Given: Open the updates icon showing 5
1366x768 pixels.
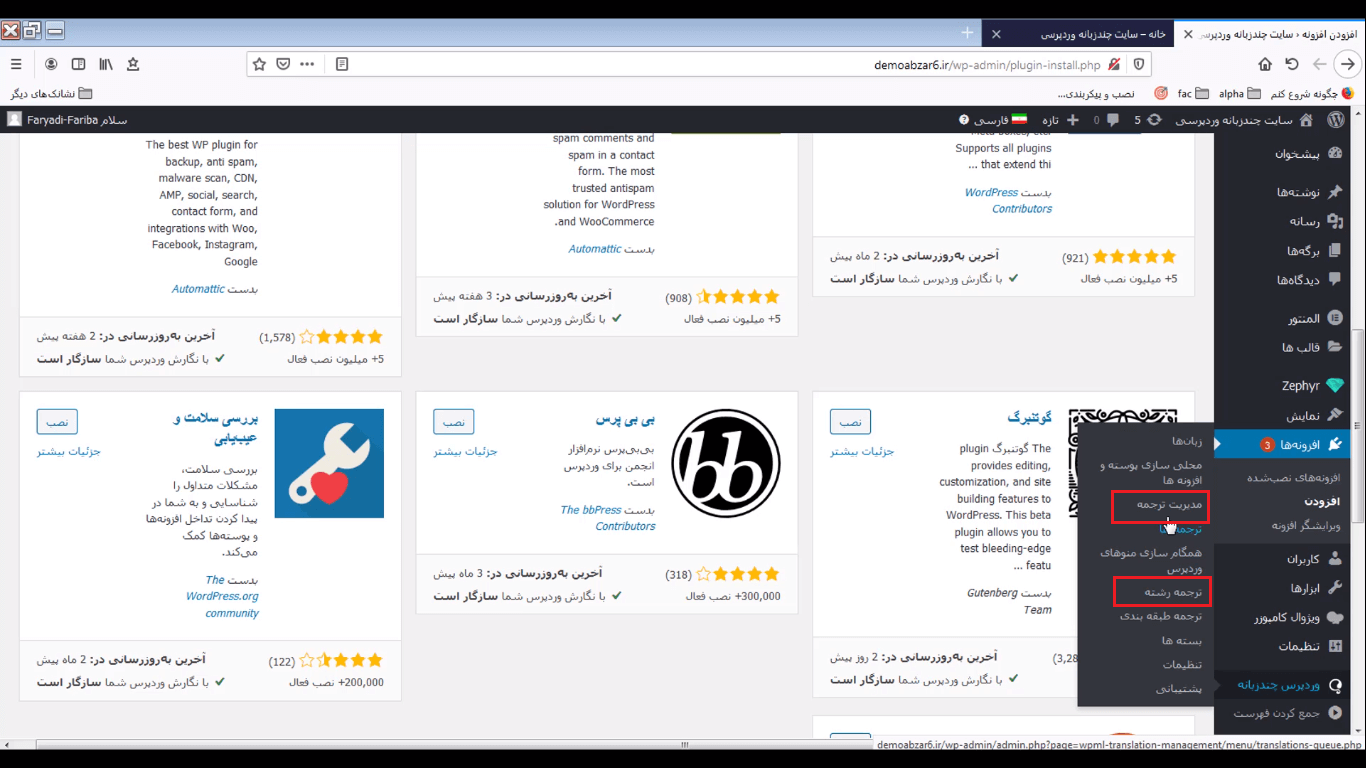Looking at the screenshot, I should [x=1147, y=120].
